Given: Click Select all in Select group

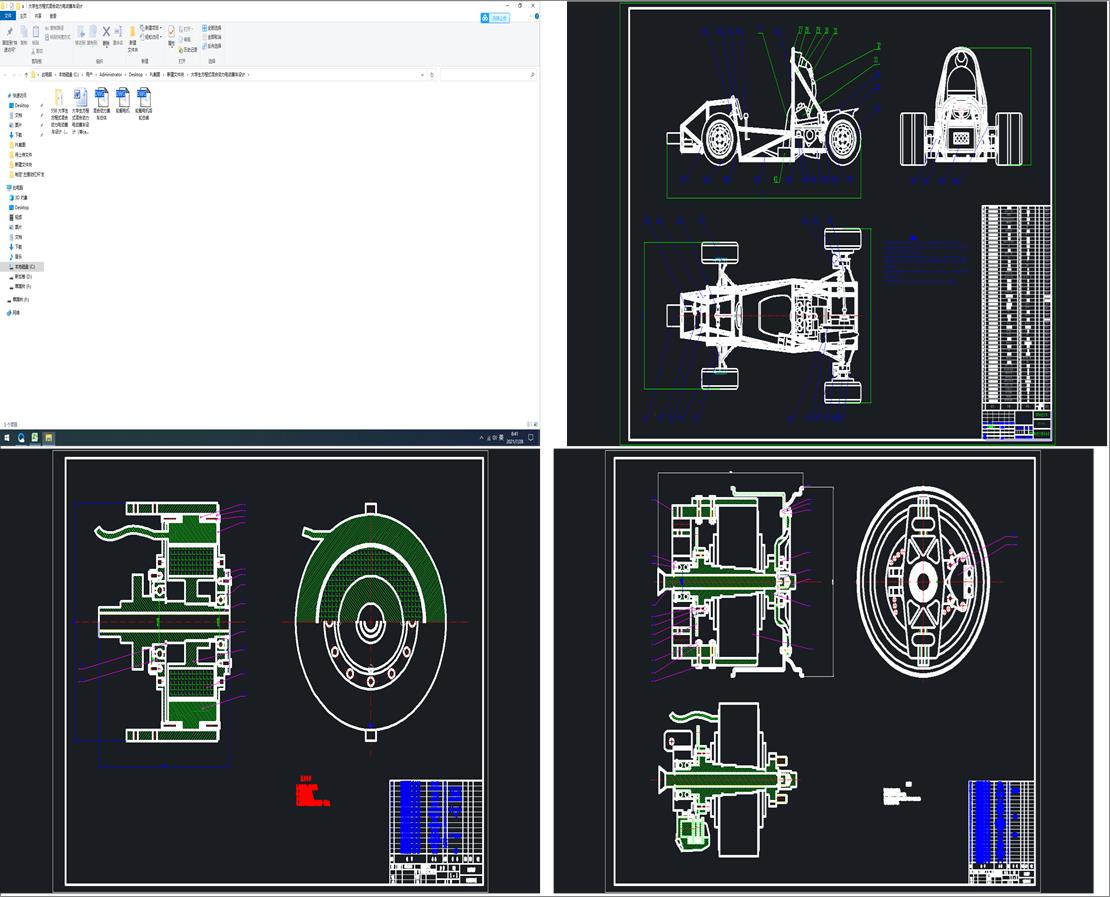Looking at the screenshot, I should coord(212,28).
